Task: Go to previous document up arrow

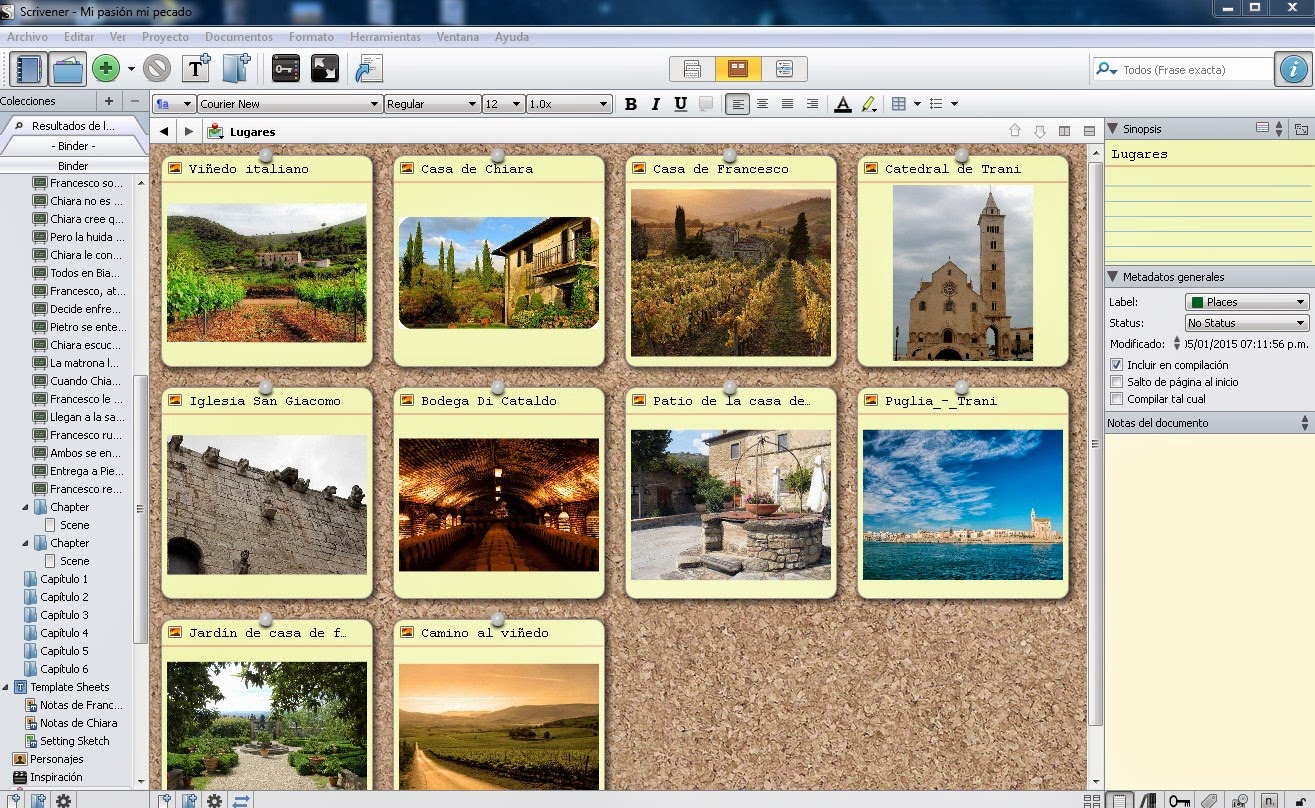Action: [x=1015, y=131]
